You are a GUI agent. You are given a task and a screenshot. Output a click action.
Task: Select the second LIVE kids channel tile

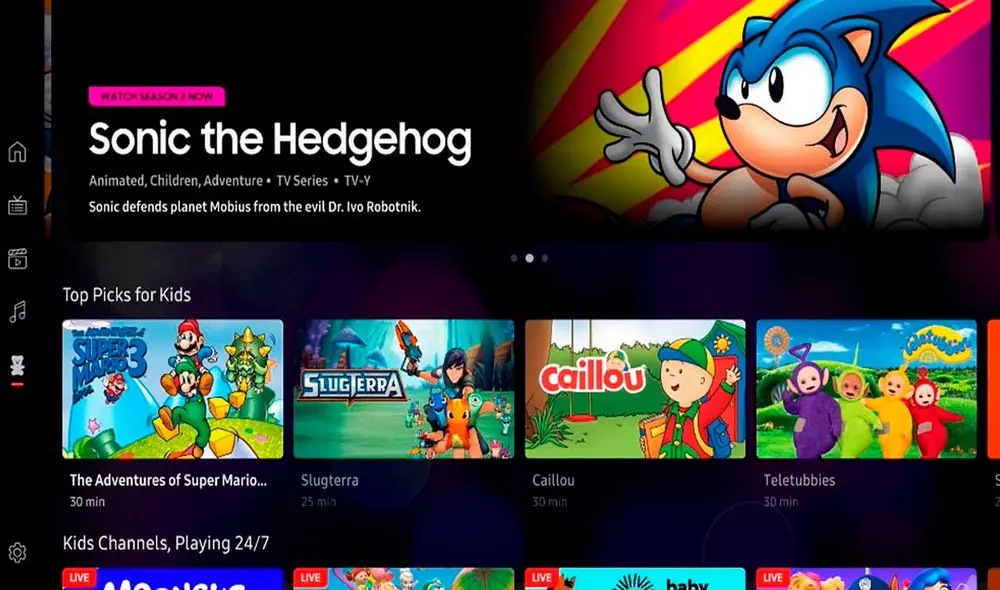(x=404, y=579)
